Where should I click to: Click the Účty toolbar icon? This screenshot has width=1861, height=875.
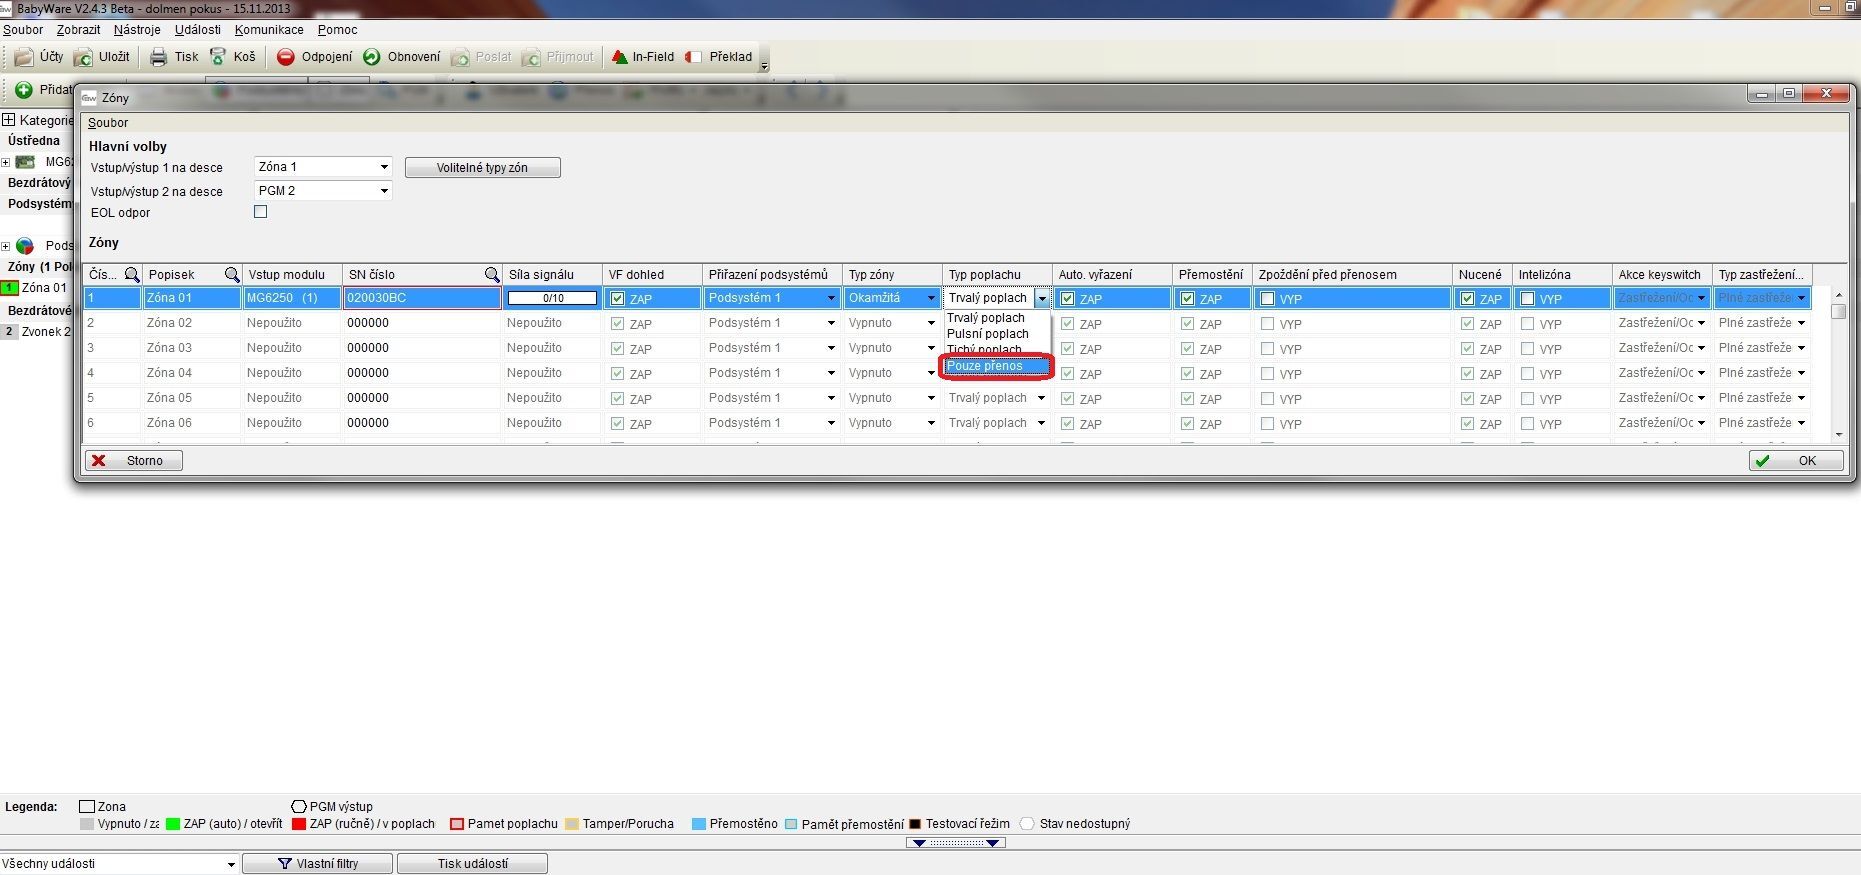coord(24,57)
